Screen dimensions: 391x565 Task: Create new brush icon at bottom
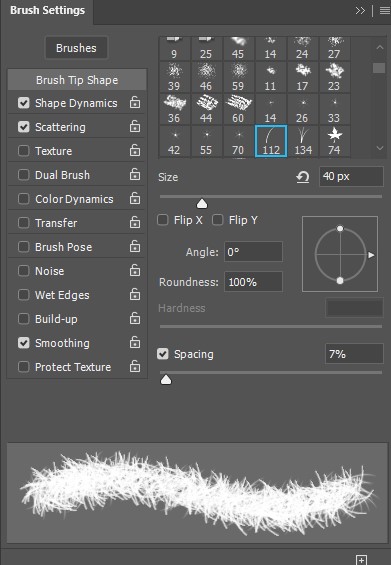[361, 560]
